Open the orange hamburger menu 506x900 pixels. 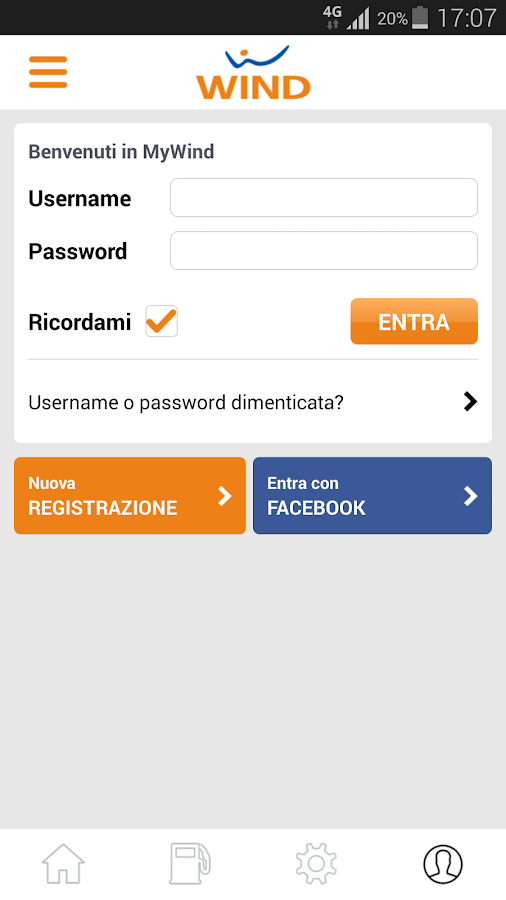(48, 72)
